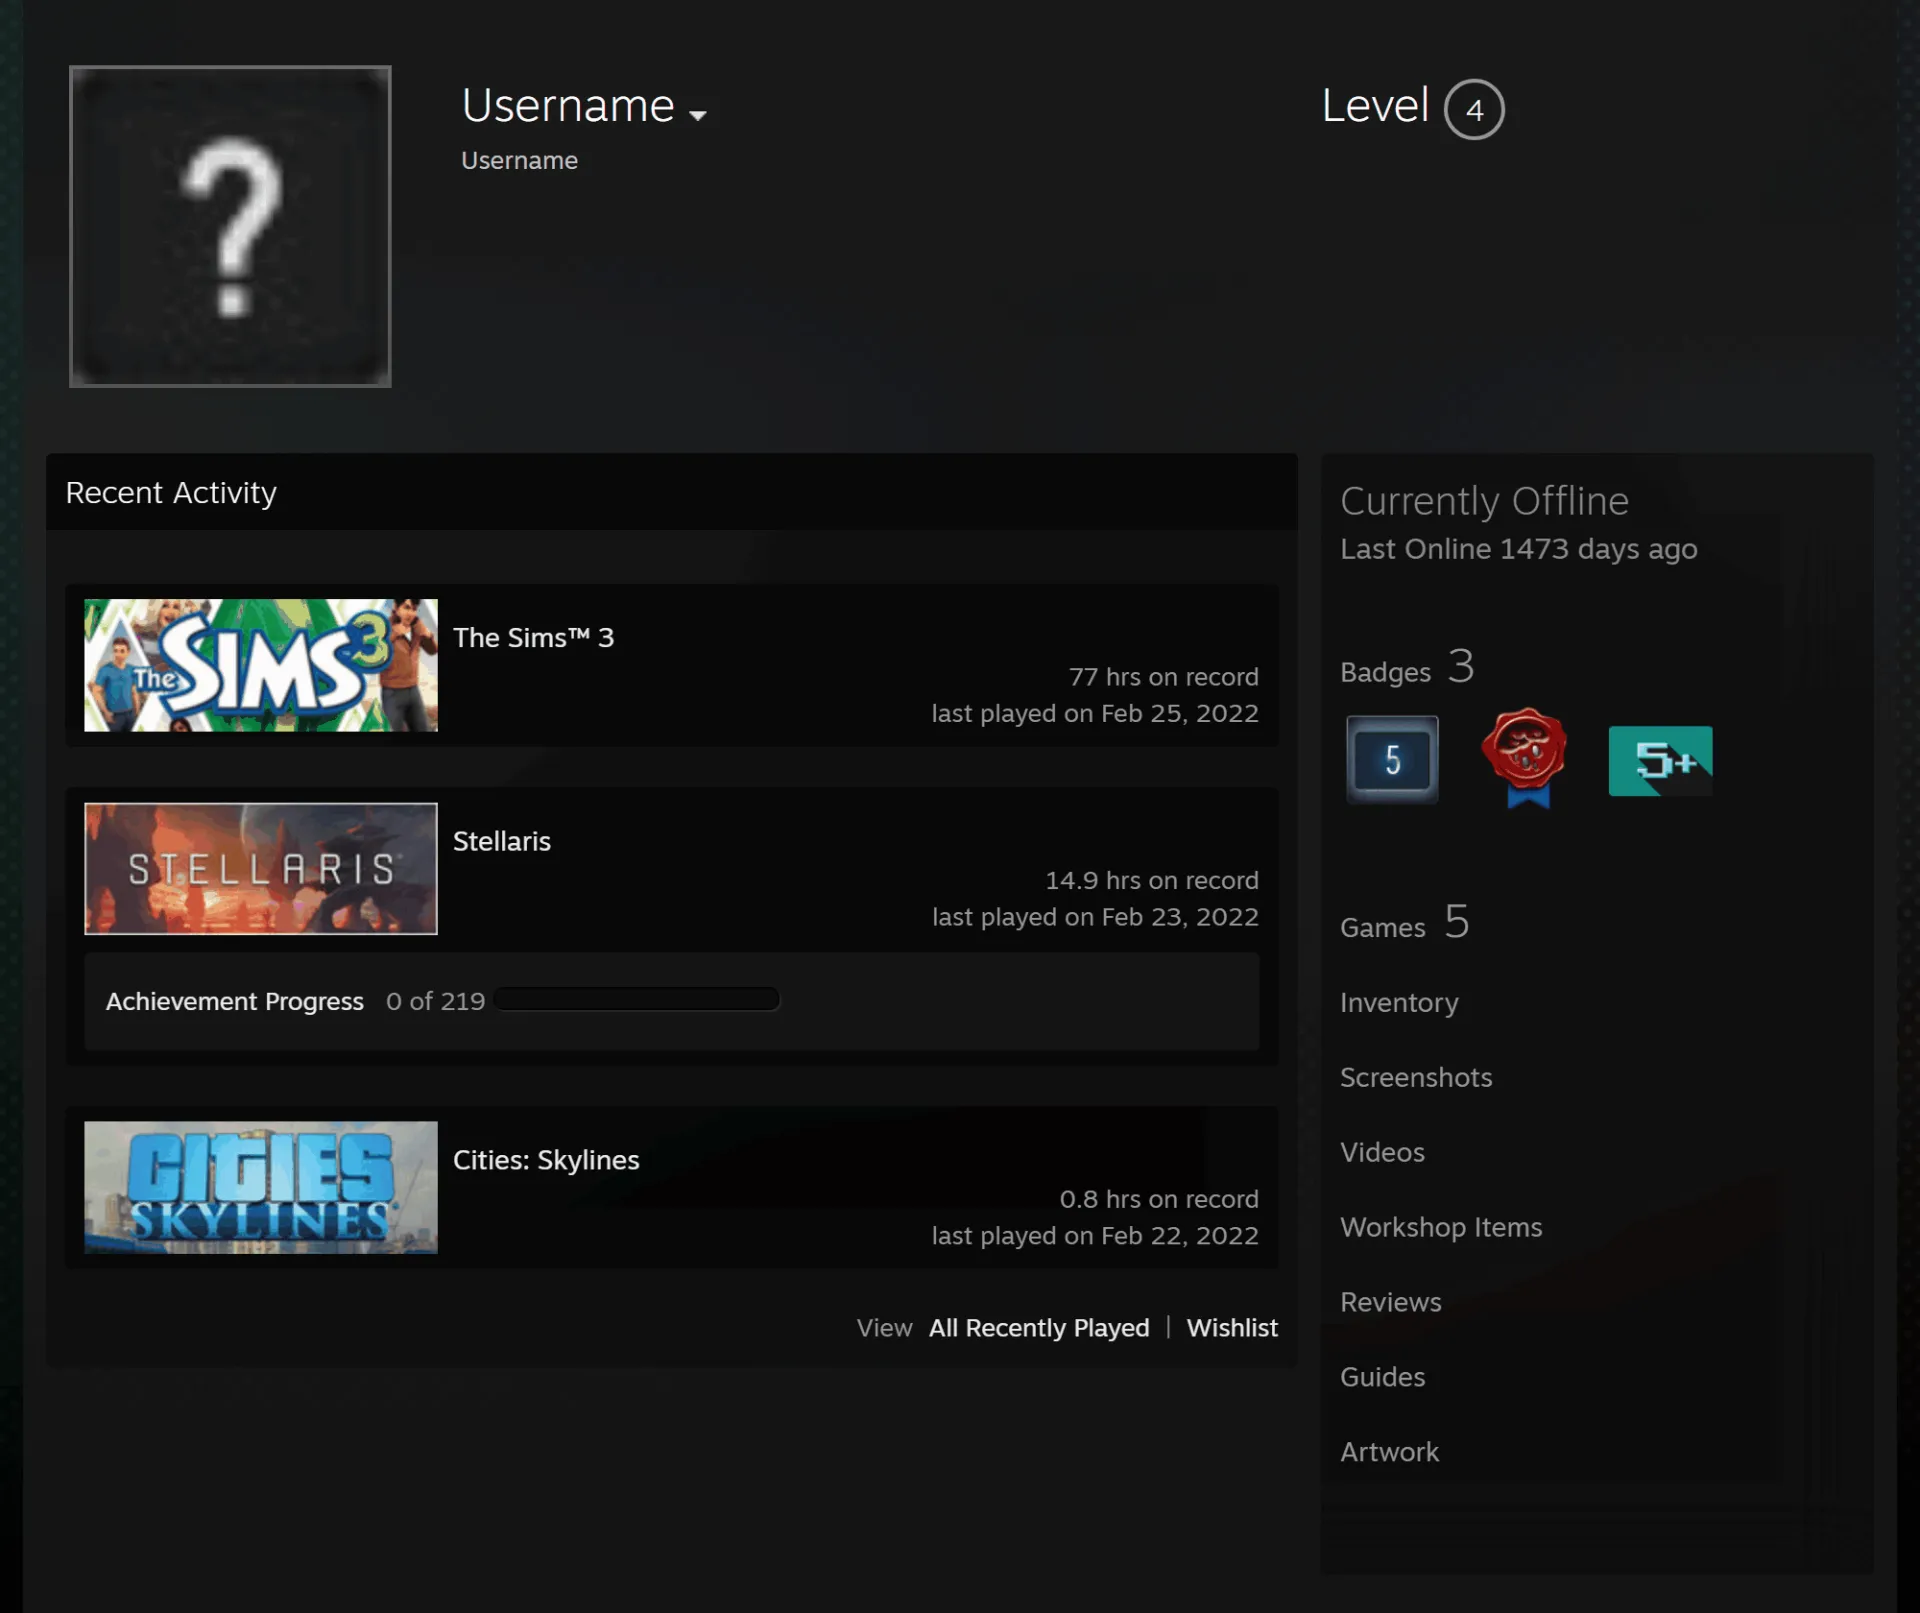Image resolution: width=1920 pixels, height=1613 pixels.
Task: Go to Screenshots
Action: [x=1416, y=1077]
